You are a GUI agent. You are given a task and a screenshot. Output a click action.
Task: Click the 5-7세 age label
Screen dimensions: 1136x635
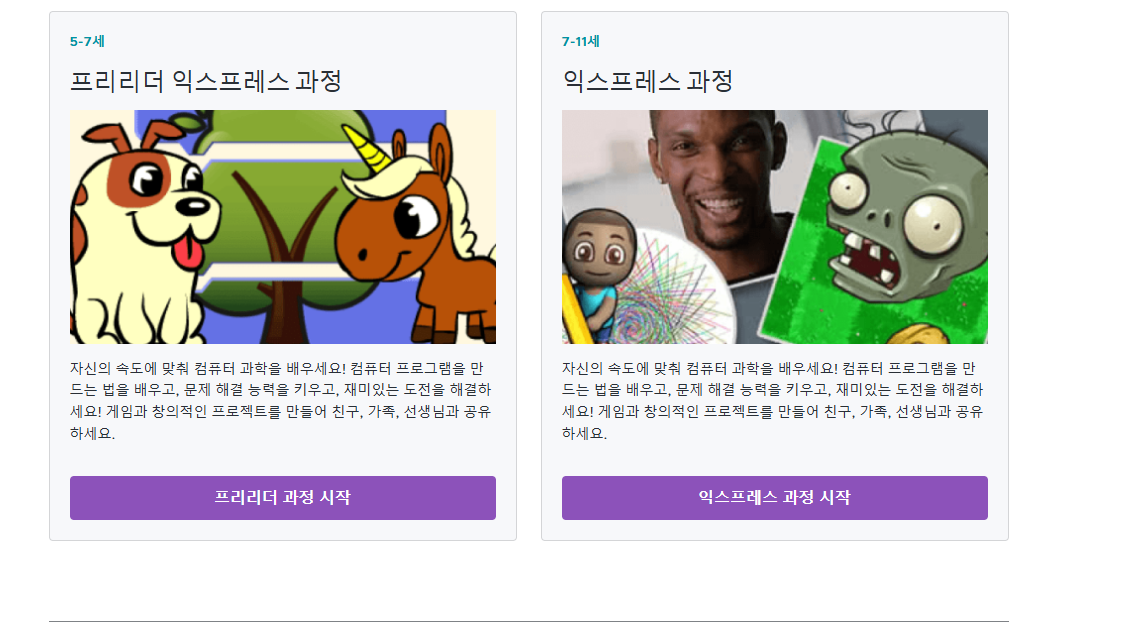[87, 41]
